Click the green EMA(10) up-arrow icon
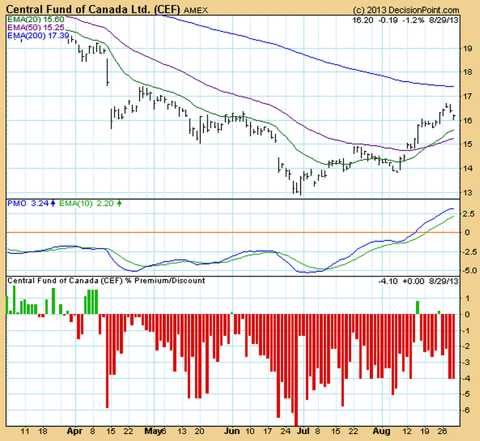480x441 pixels. coord(119,203)
